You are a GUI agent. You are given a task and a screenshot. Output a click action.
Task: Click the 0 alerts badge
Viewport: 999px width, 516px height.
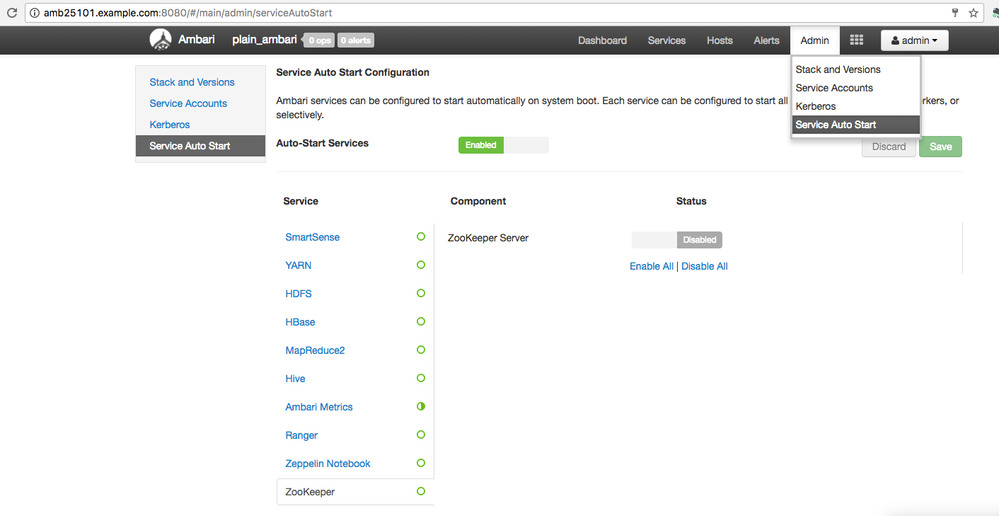(356, 41)
